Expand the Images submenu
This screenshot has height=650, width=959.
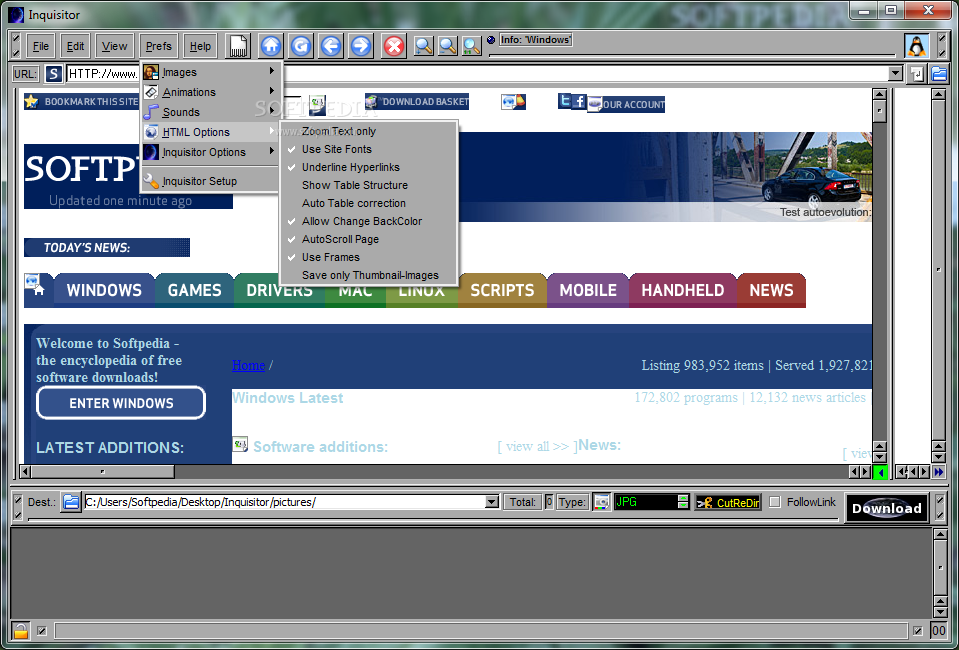(212, 72)
